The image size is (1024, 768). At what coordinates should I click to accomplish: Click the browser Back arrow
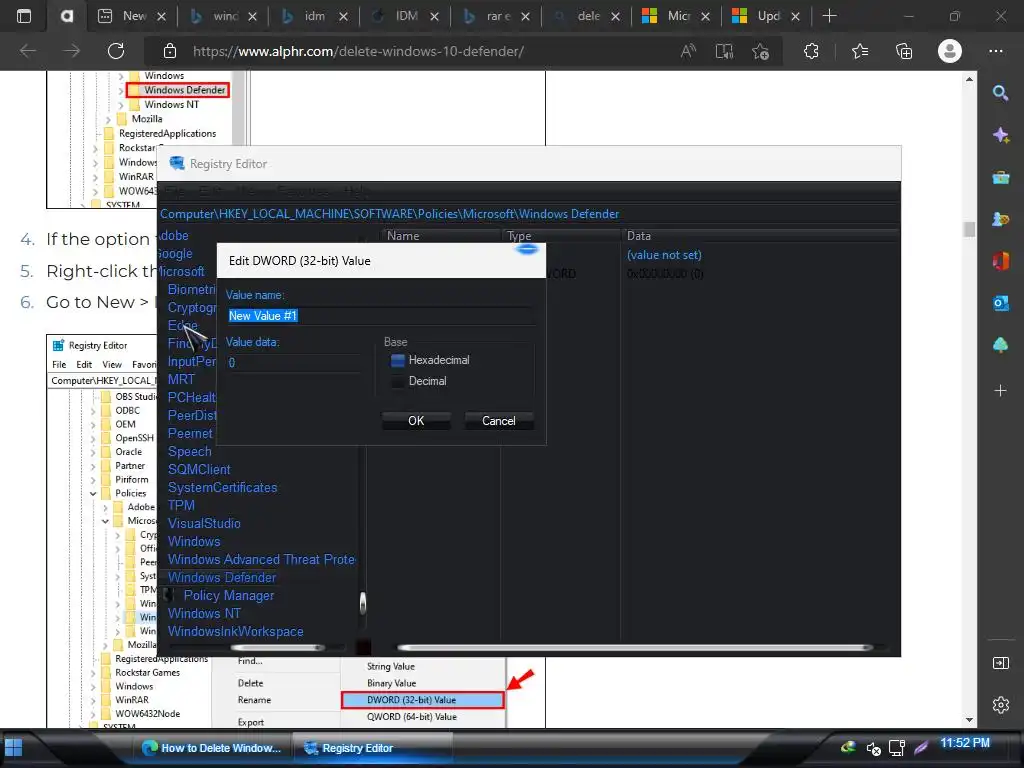coord(27,51)
